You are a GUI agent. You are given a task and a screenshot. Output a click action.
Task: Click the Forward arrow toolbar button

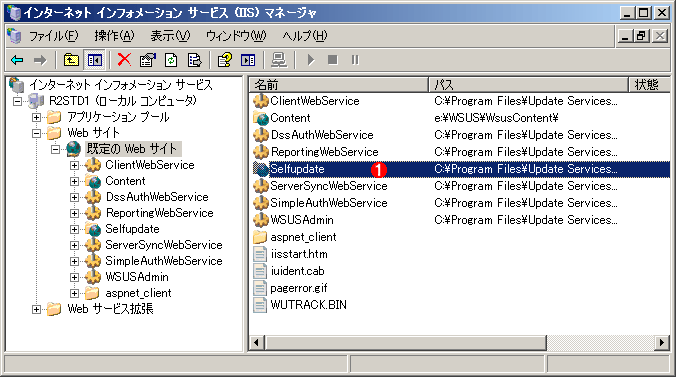[40, 60]
